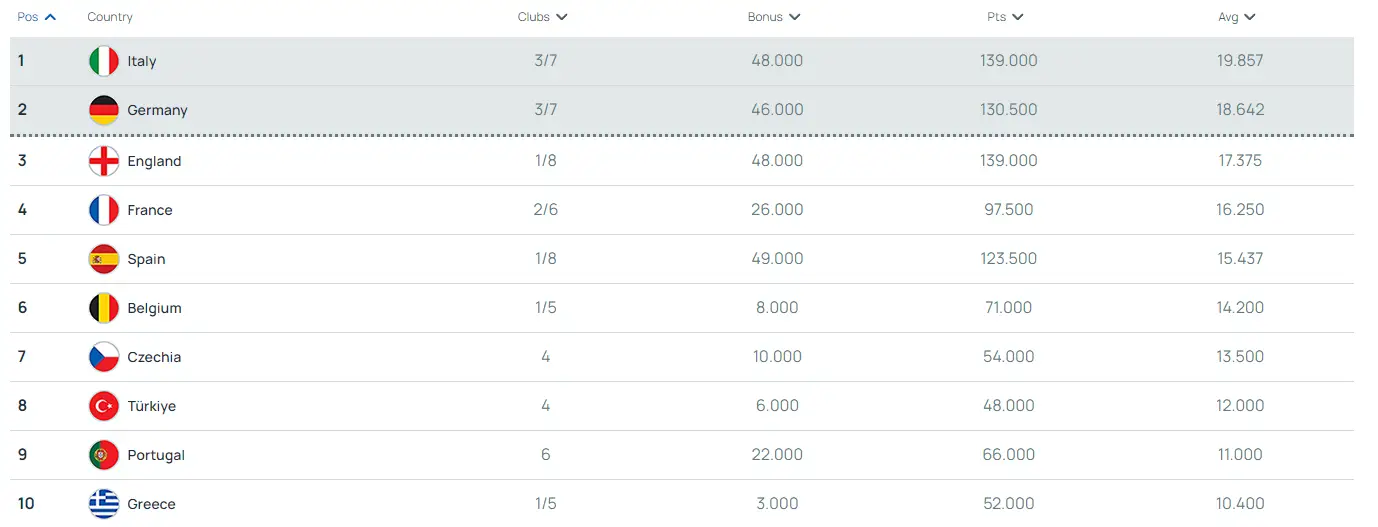Image resolution: width=1378 pixels, height=527 pixels.
Task: Click the Belgium flag icon
Action: (104, 308)
